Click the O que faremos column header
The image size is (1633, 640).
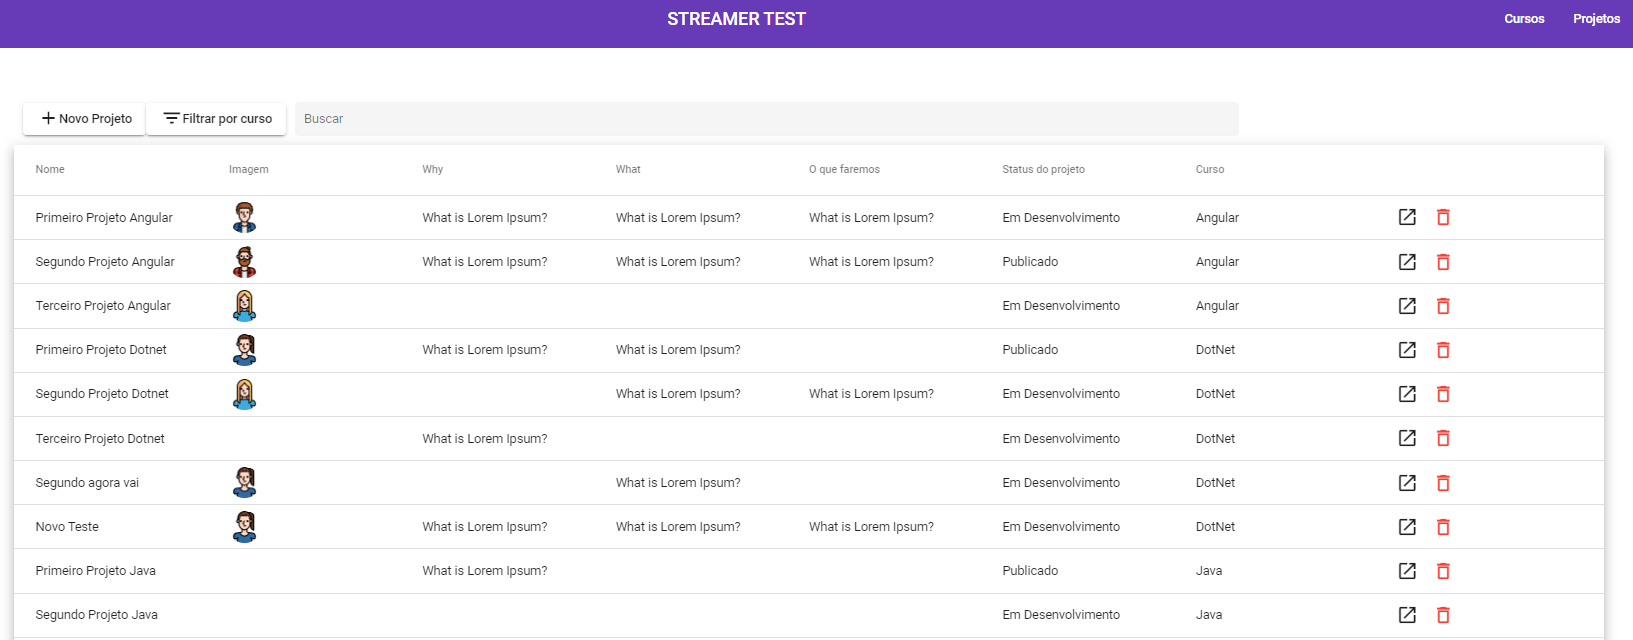tap(844, 169)
